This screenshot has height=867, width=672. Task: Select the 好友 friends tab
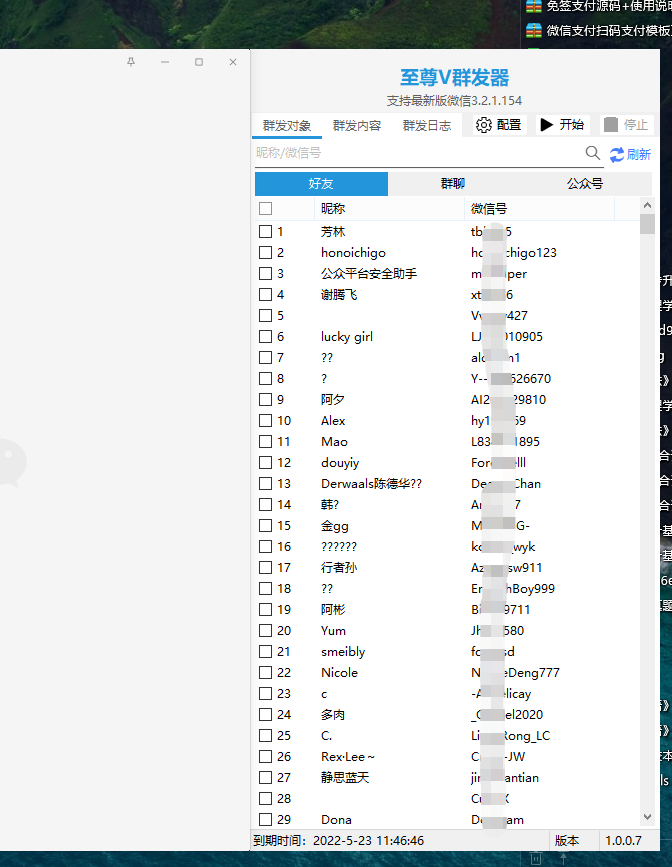[x=321, y=184]
